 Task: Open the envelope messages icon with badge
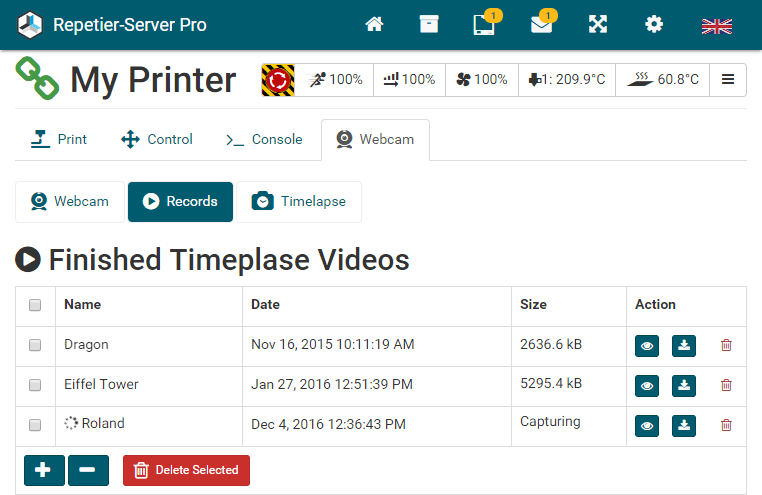coord(542,25)
